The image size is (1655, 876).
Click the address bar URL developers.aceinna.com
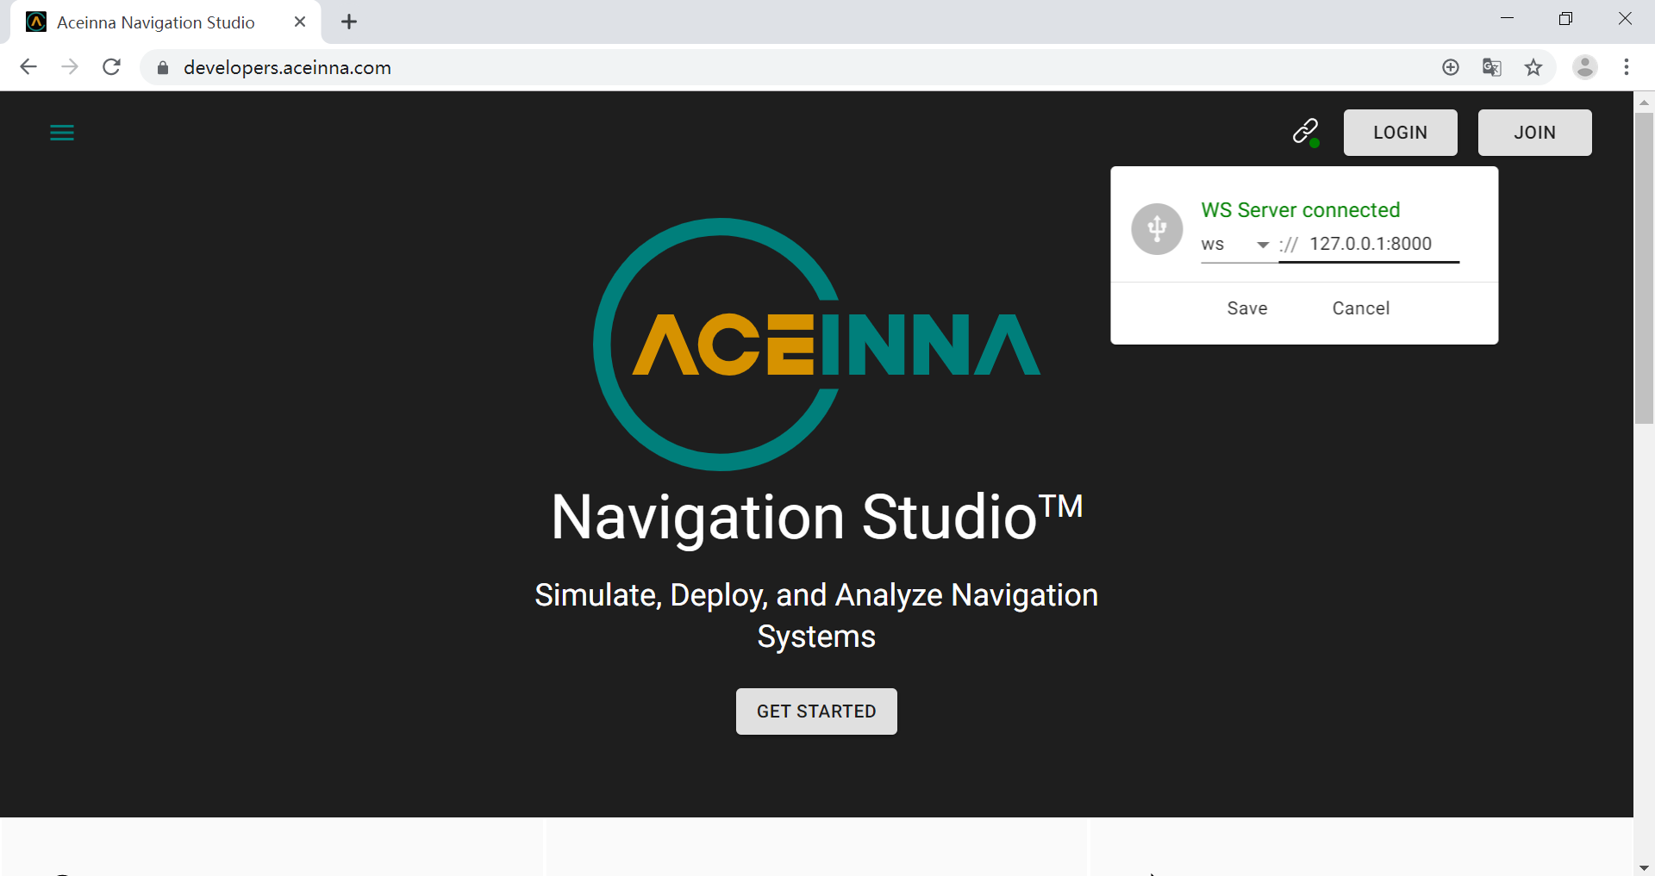pos(287,68)
